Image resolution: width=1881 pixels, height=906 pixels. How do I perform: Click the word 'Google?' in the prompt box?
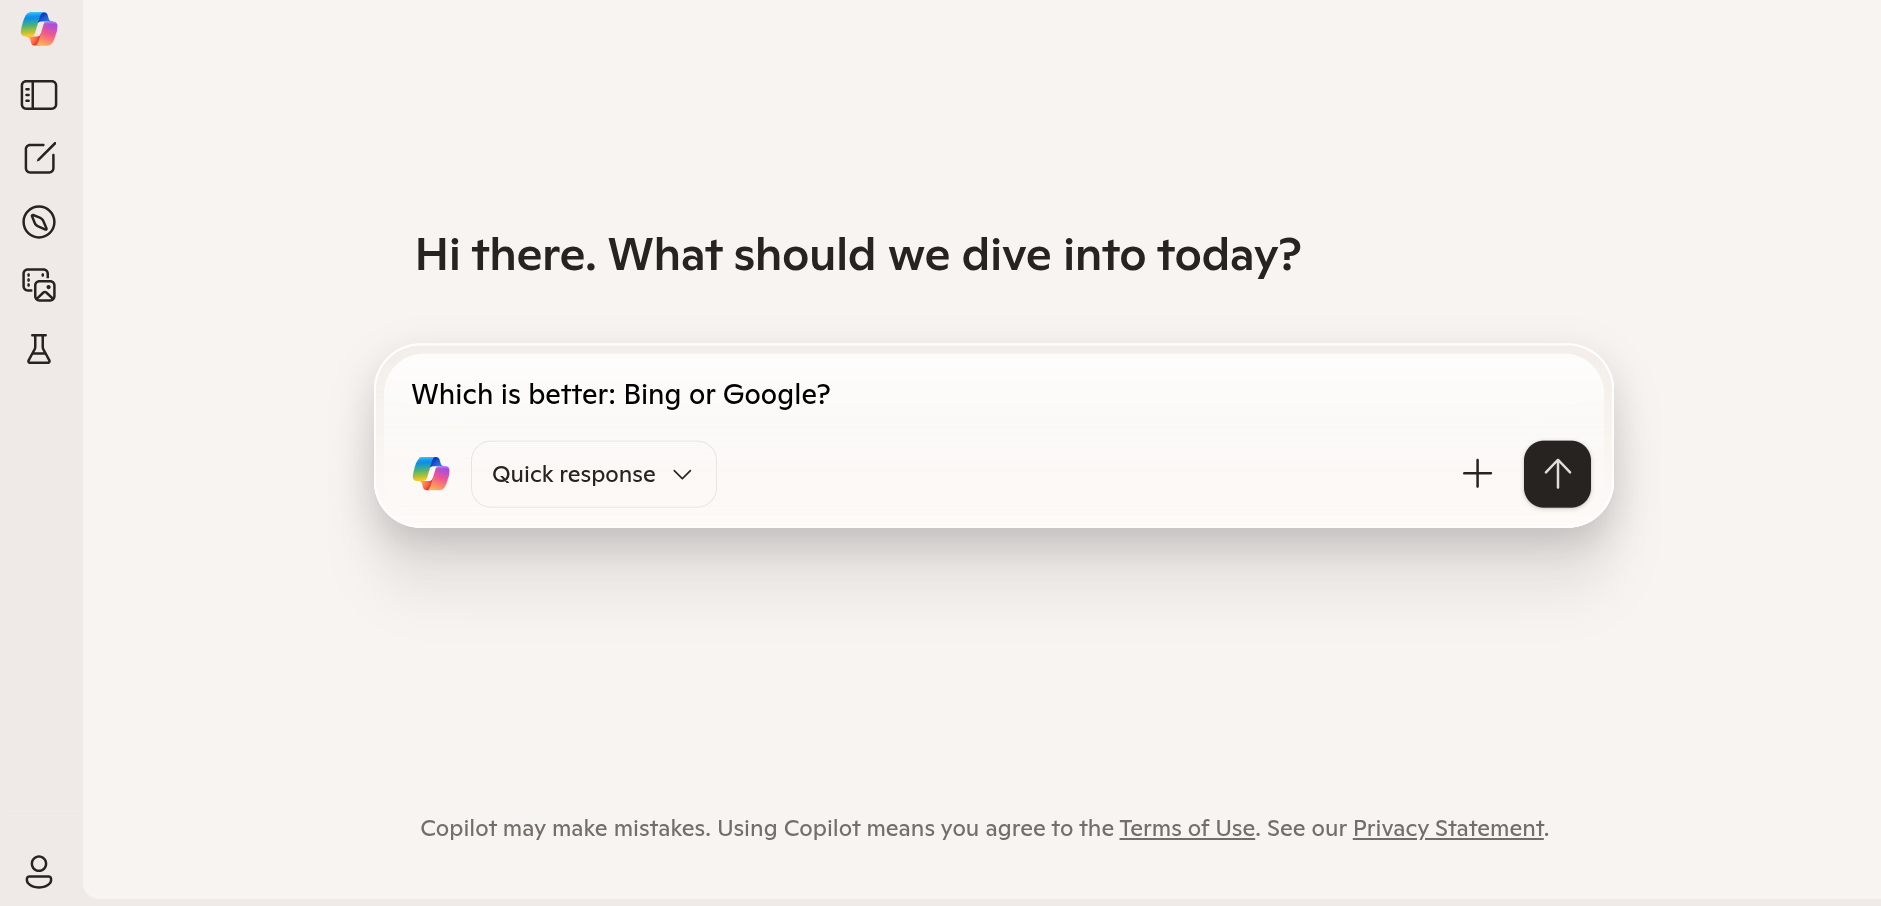pyautogui.click(x=776, y=395)
